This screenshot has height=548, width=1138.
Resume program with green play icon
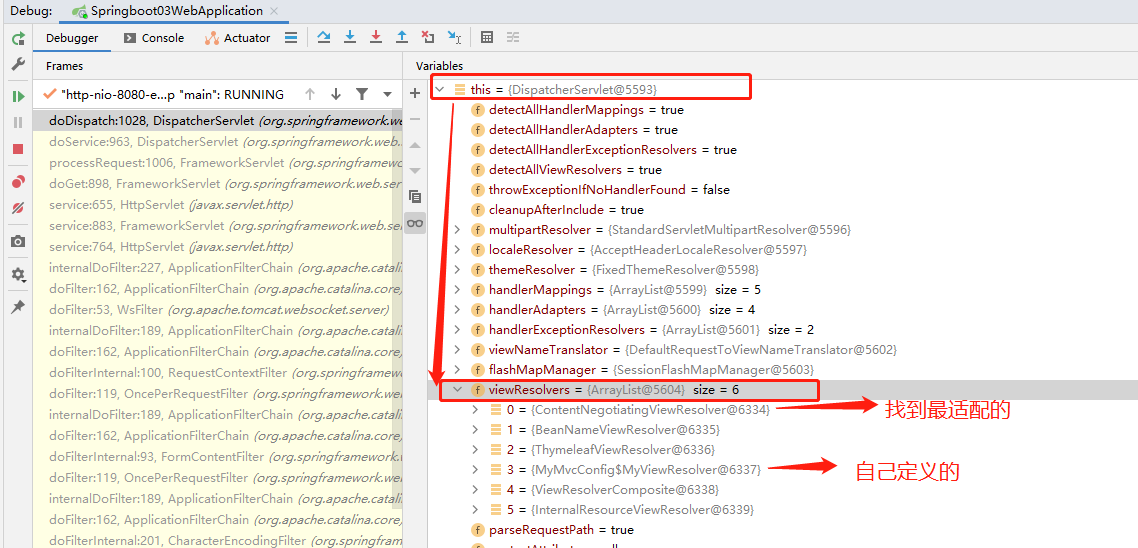18,97
